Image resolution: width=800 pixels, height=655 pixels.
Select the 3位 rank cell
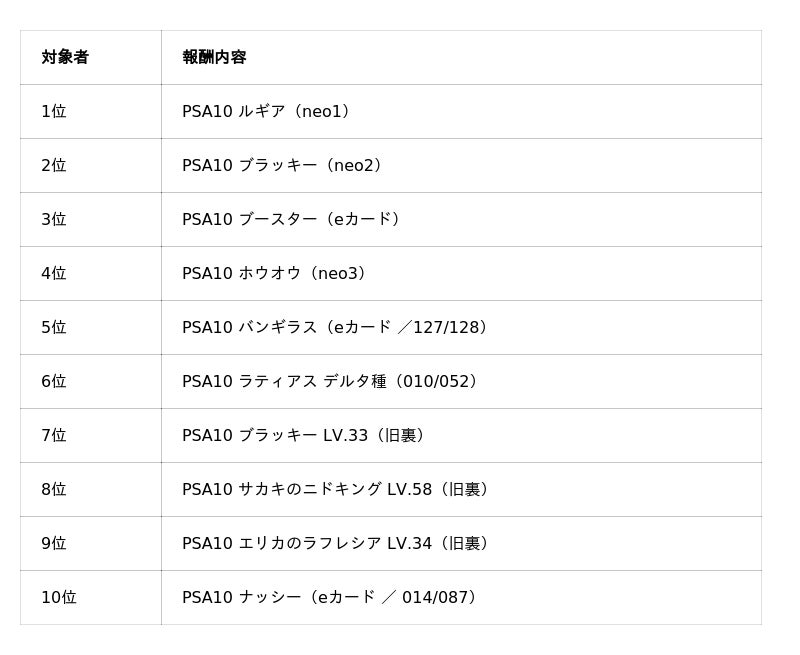(x=54, y=219)
